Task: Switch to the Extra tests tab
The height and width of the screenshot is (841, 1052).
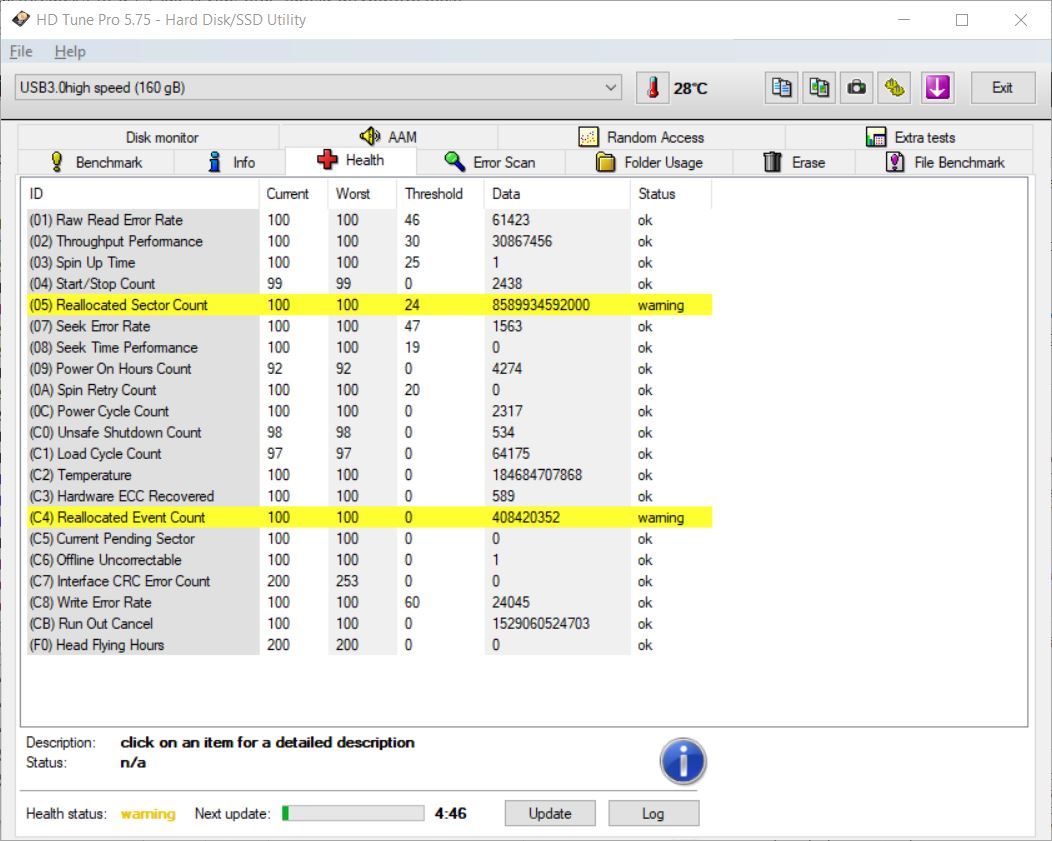Action: pyautogui.click(x=909, y=137)
